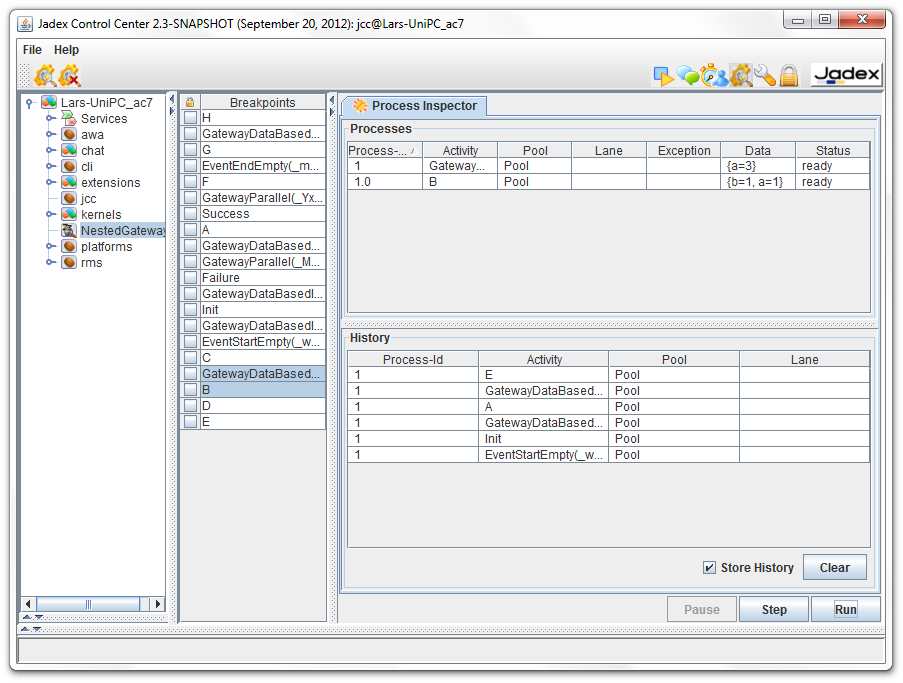The width and height of the screenshot is (903, 683).
Task: Open the chat tool via speech bubbles icon
Action: (686, 75)
